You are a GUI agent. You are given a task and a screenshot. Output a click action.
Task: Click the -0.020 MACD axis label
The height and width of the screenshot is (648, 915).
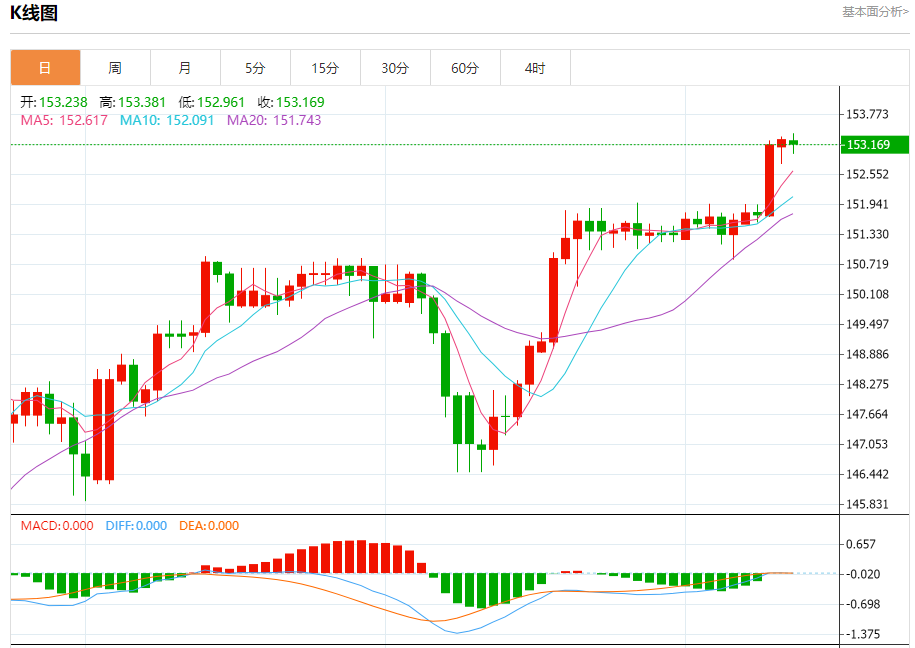861,574
